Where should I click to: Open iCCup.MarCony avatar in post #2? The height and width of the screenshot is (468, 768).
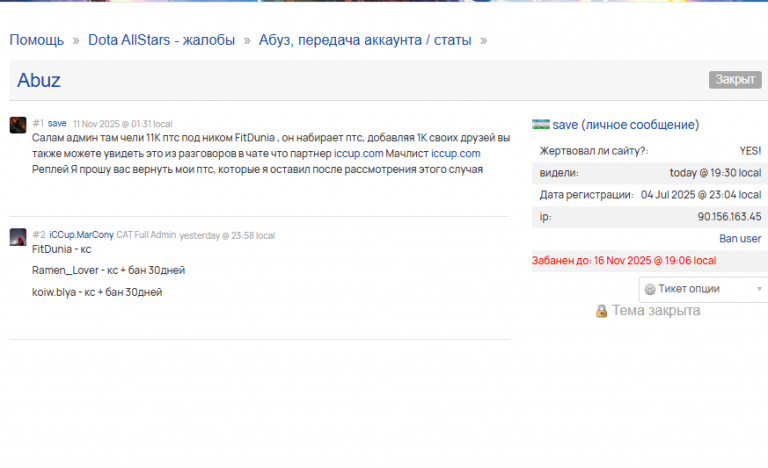(x=18, y=237)
